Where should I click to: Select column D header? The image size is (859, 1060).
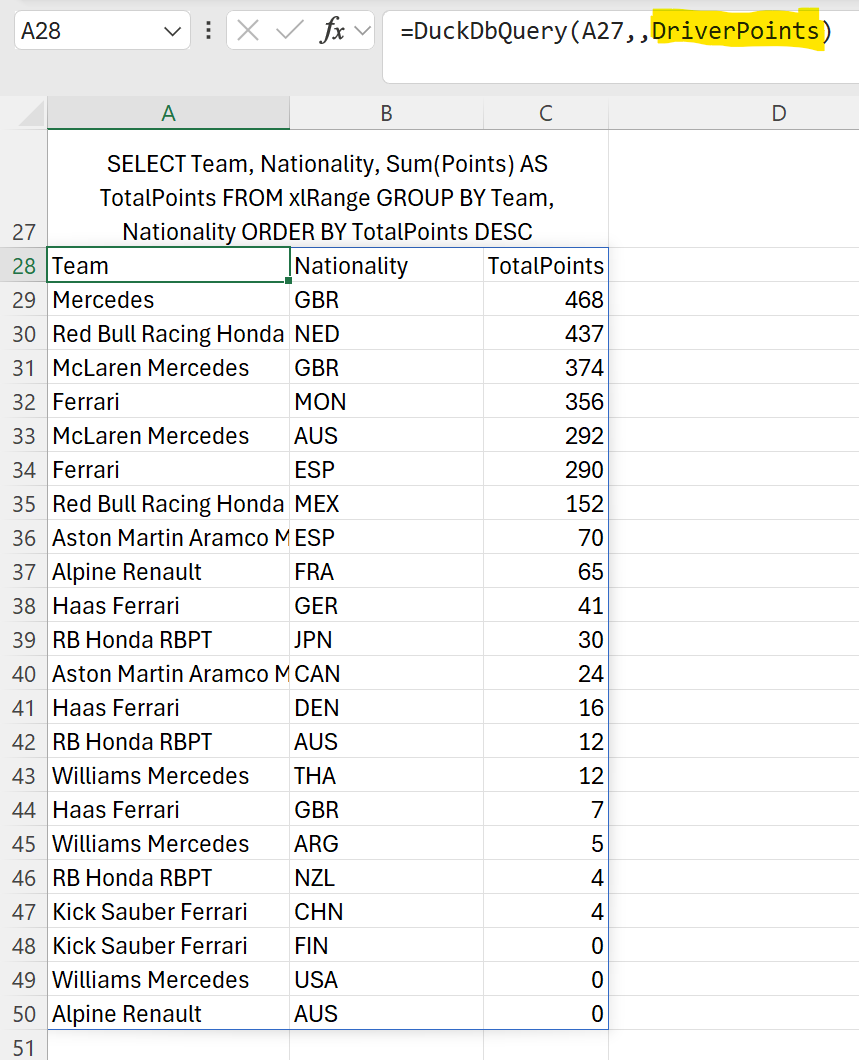(x=778, y=113)
